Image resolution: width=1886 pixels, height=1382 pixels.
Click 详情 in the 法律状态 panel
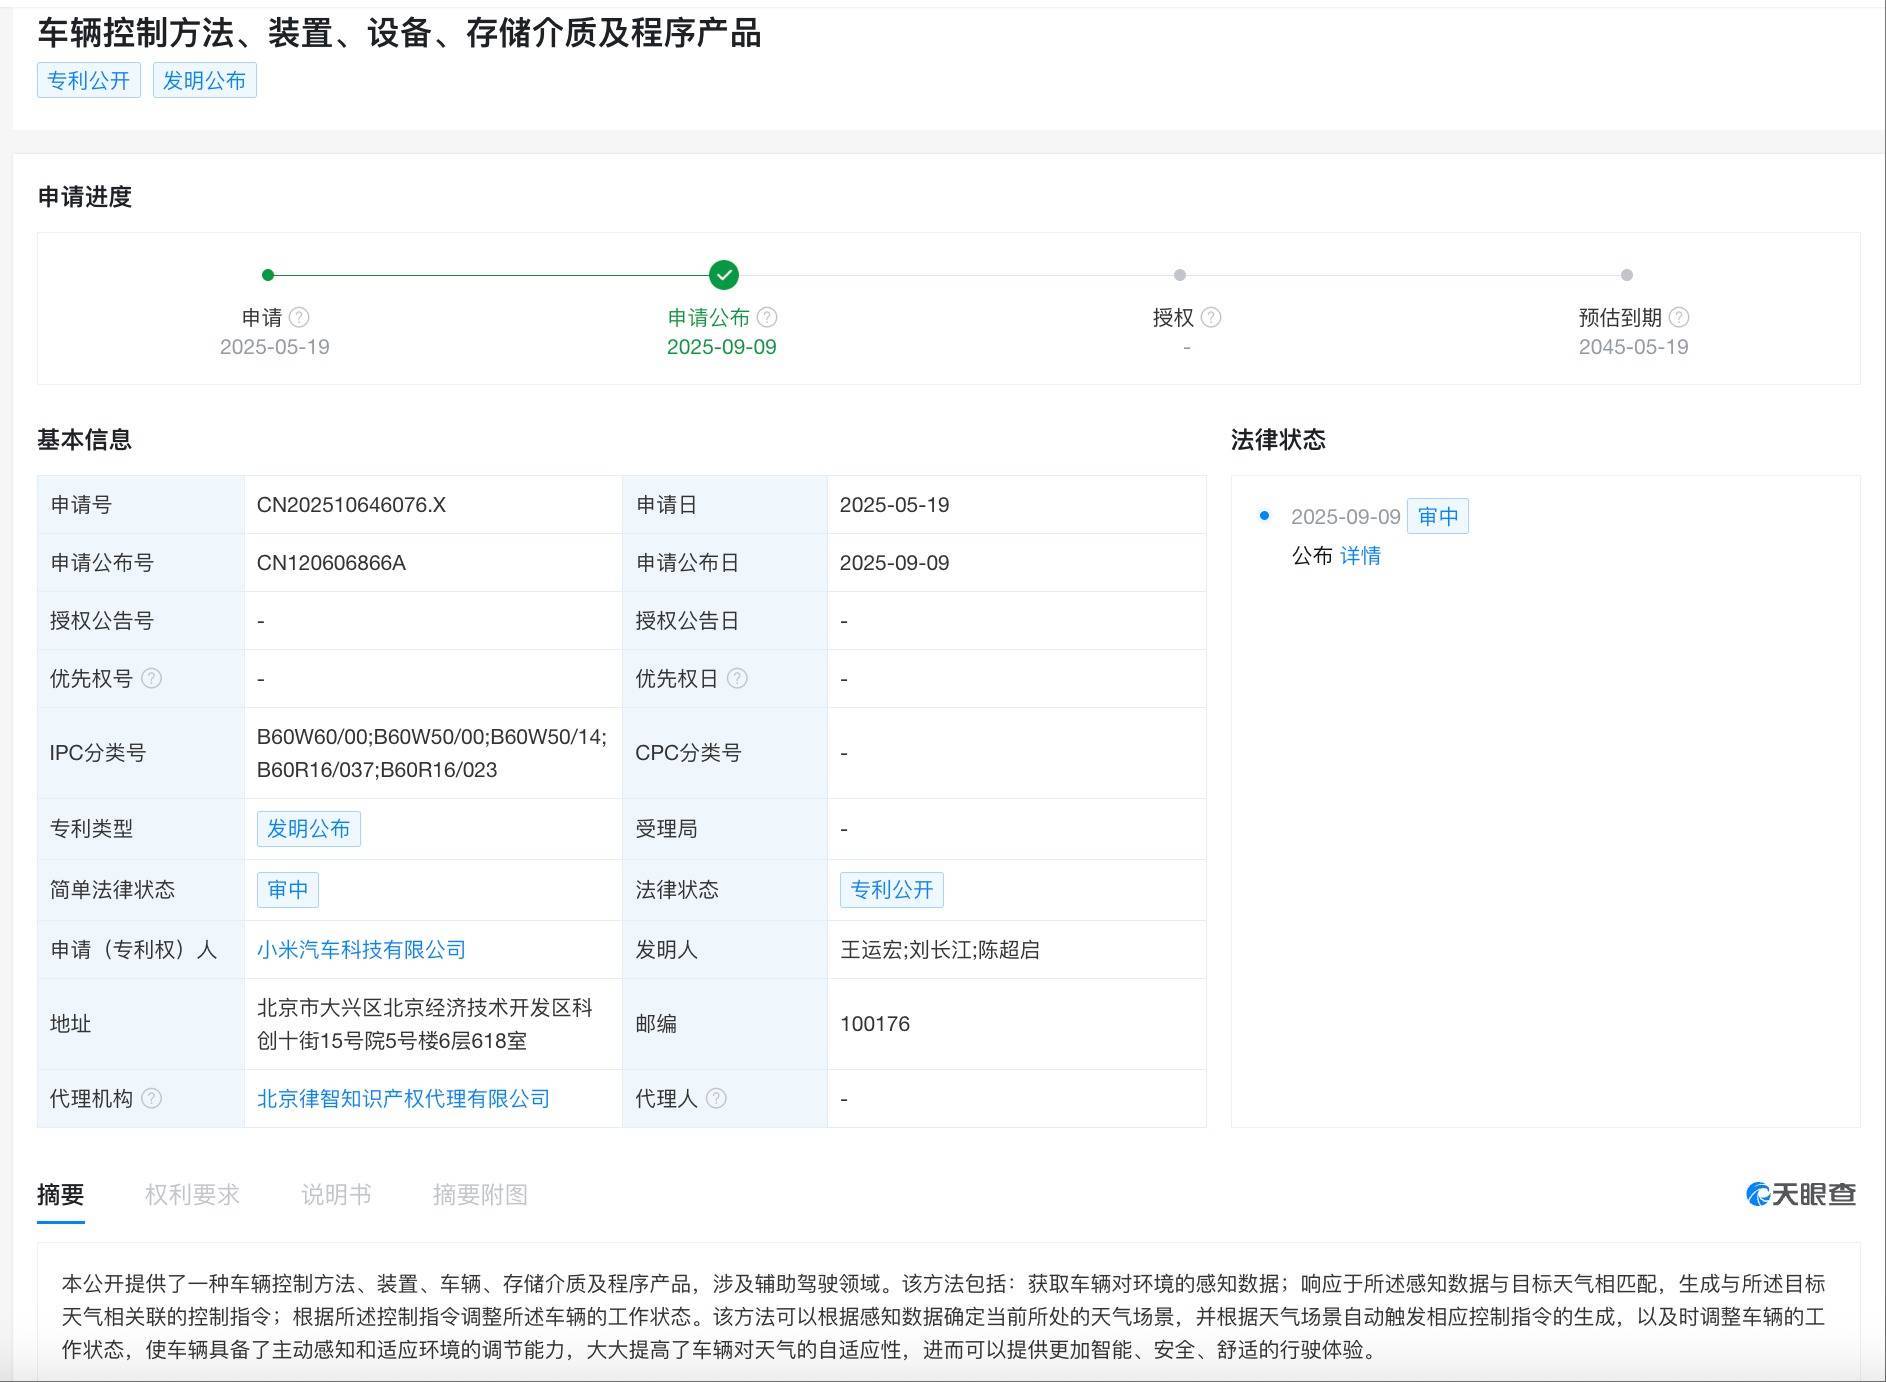[x=1360, y=555]
